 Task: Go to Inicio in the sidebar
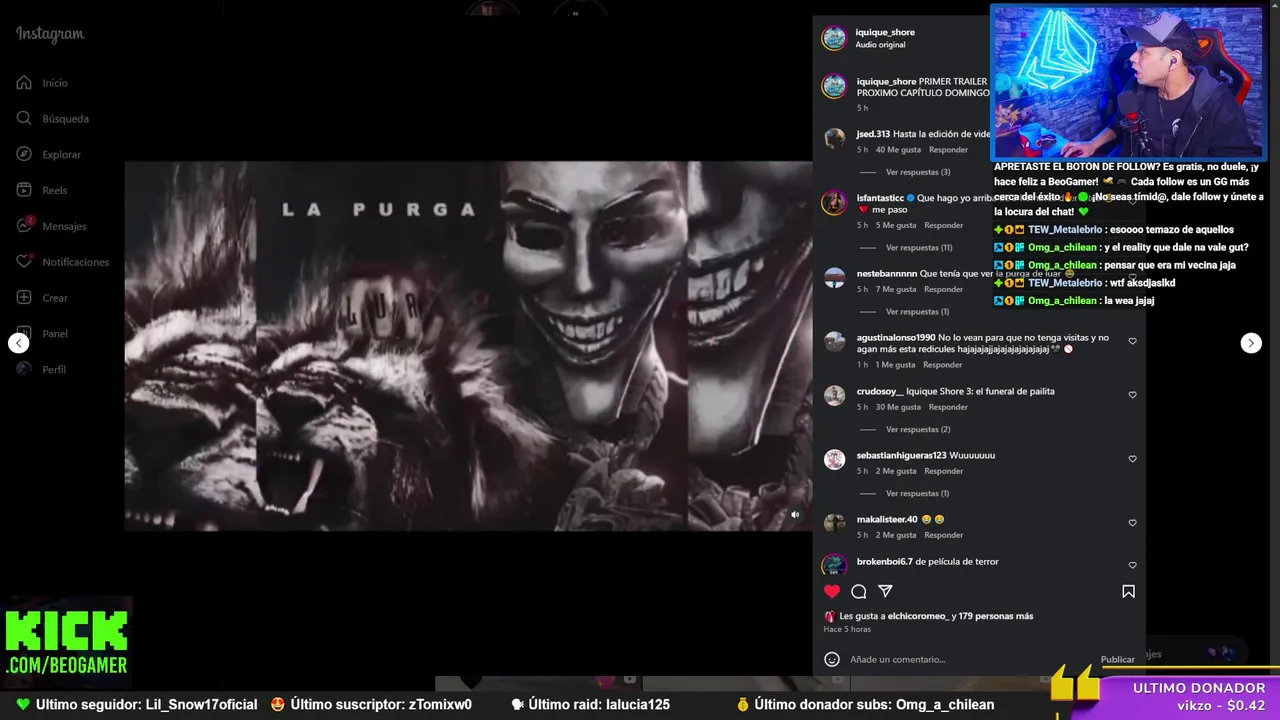click(42, 83)
